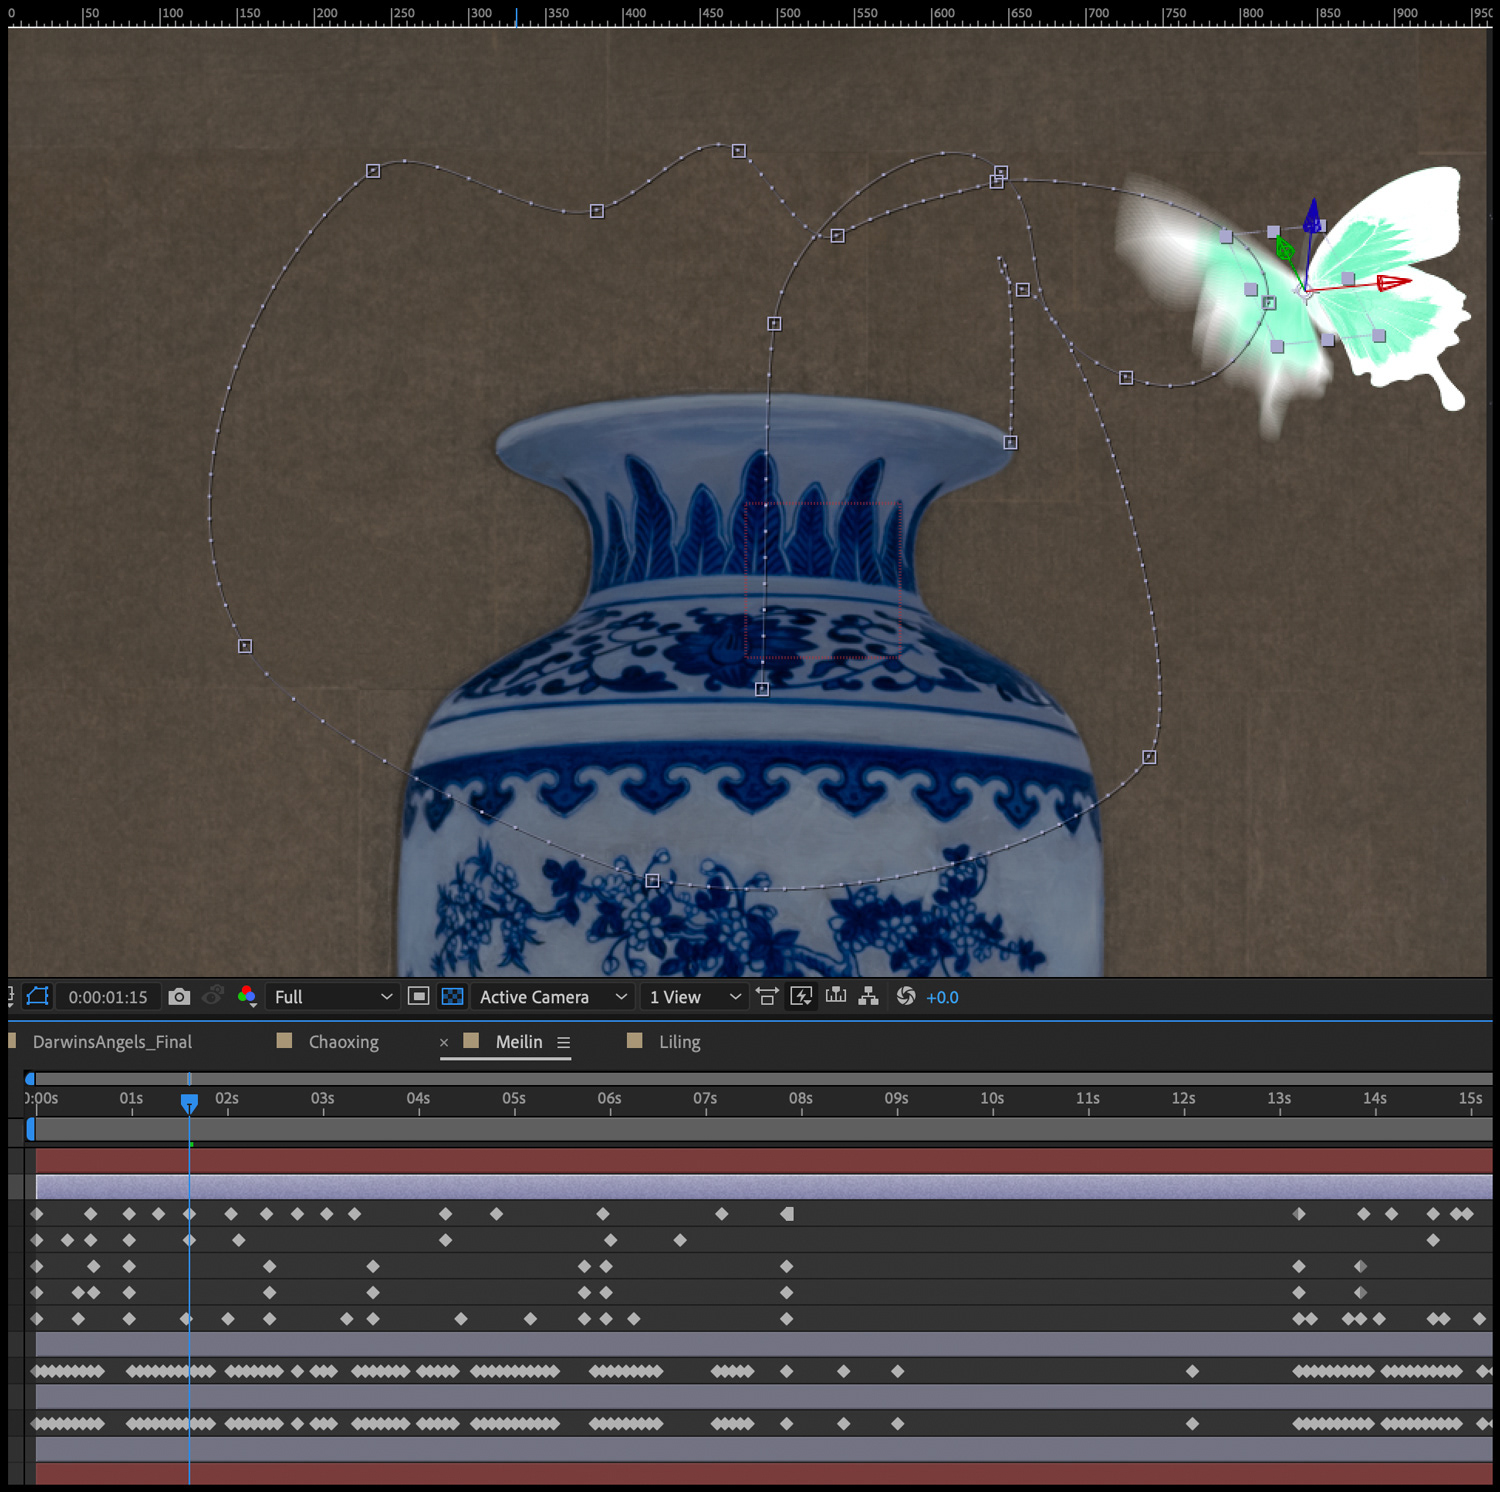Switch to the Liling timeline tab

680,1042
